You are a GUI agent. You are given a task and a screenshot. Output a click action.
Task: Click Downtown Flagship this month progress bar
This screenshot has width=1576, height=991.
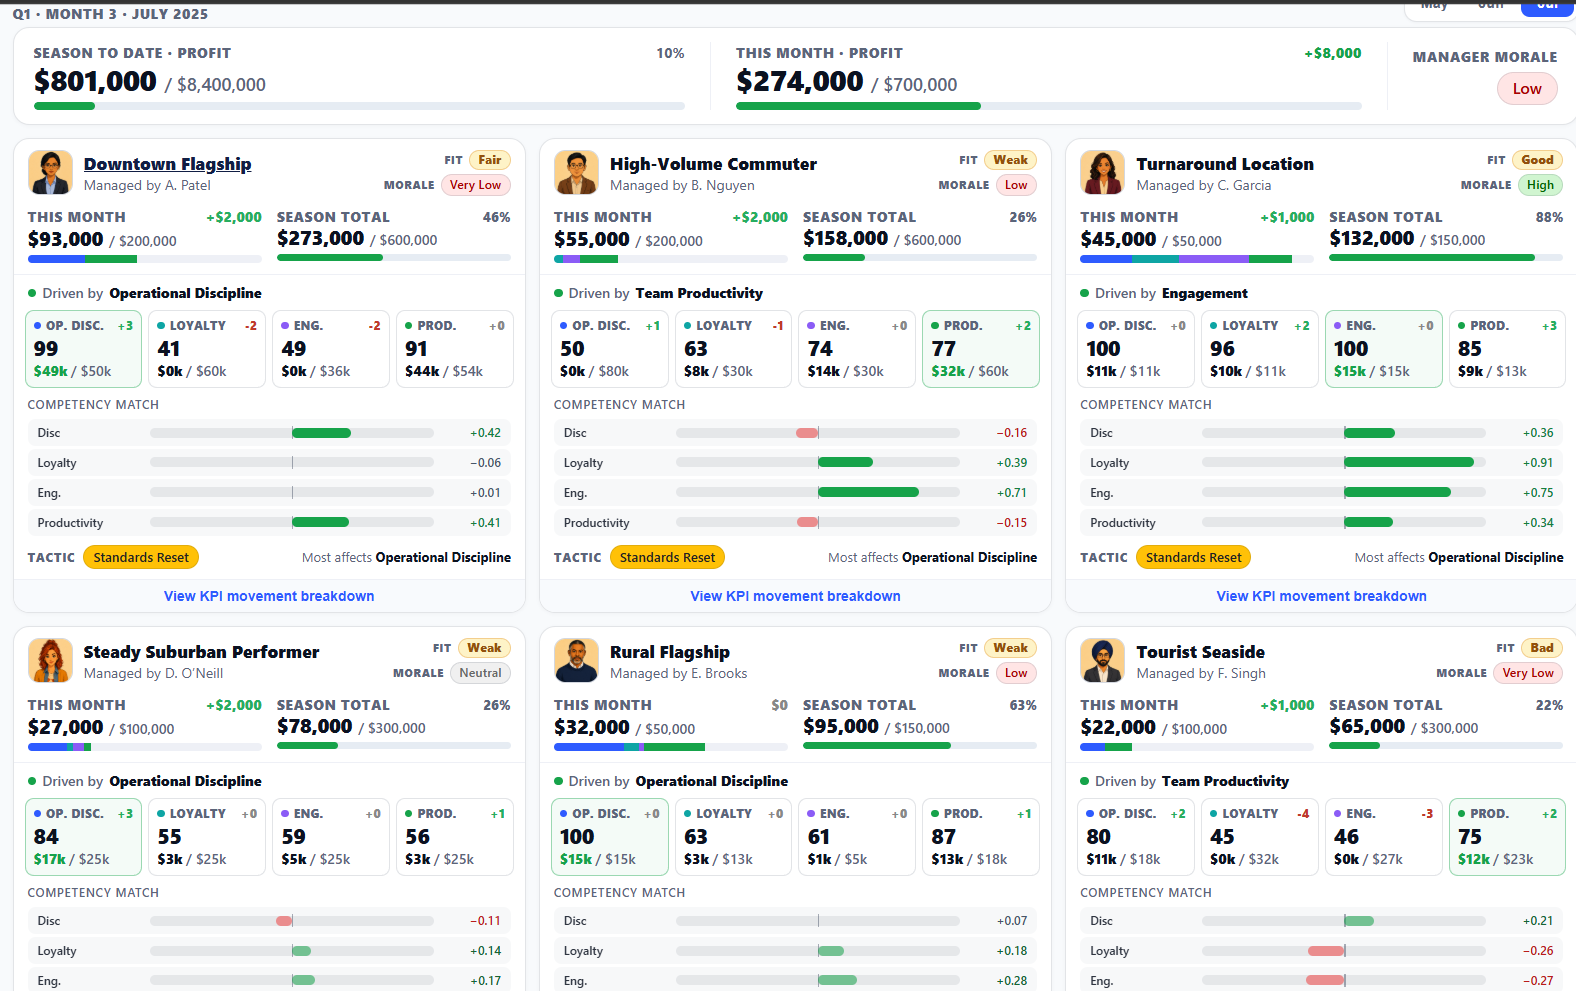pyautogui.click(x=145, y=259)
